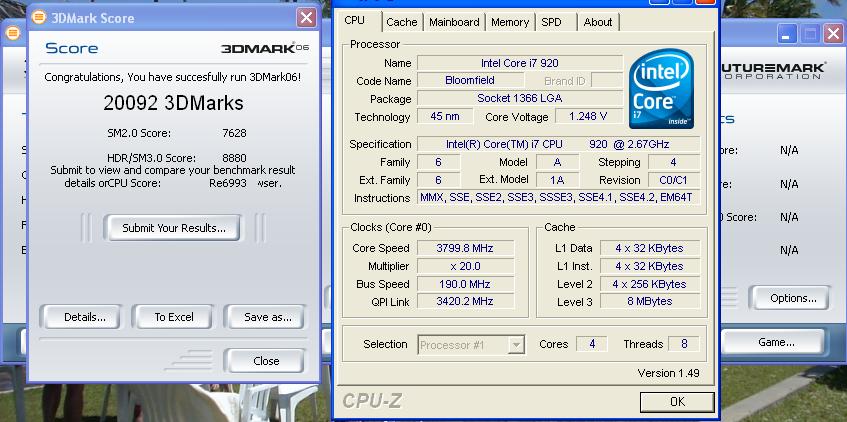This screenshot has height=422, width=847.
Task: Click the 3DMark Score window title icon
Action: 38,17
